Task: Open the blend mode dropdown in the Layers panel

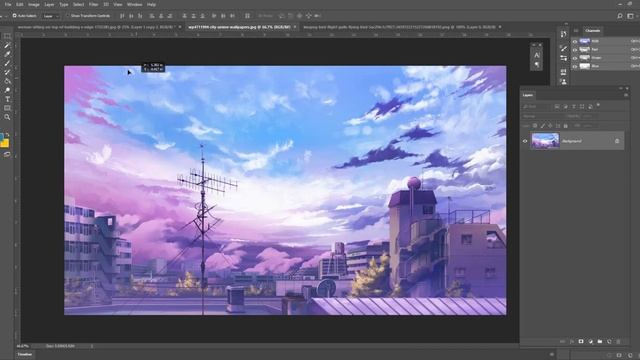Action: (542, 116)
